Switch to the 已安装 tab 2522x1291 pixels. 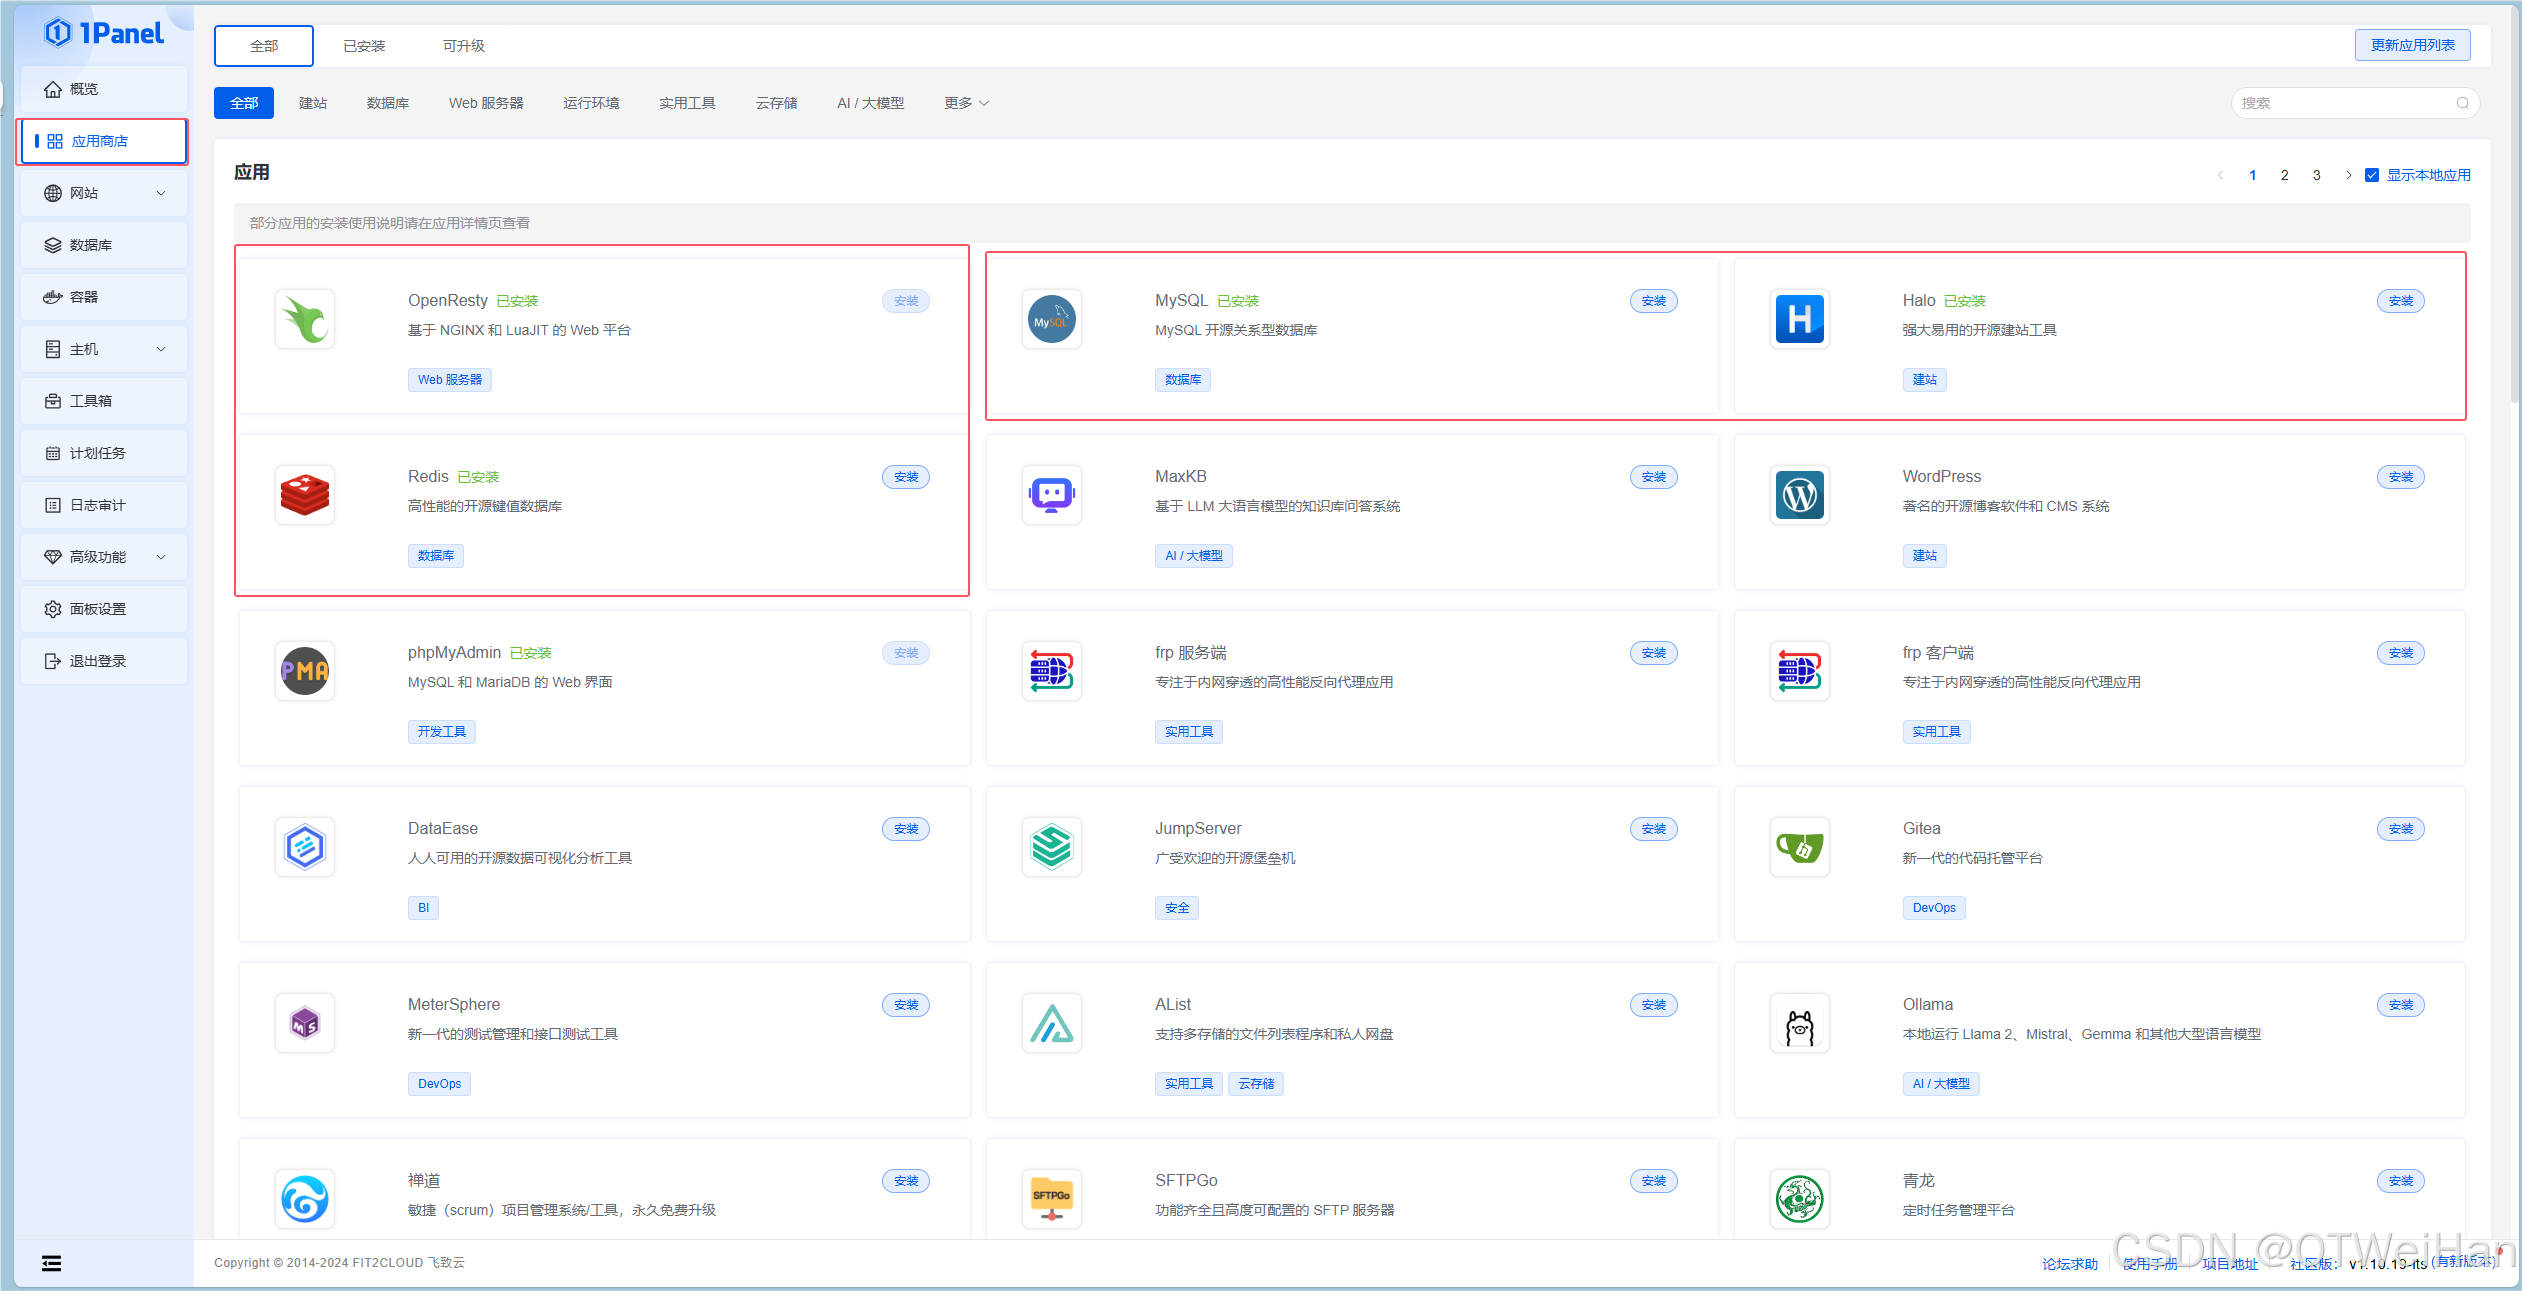[364, 46]
